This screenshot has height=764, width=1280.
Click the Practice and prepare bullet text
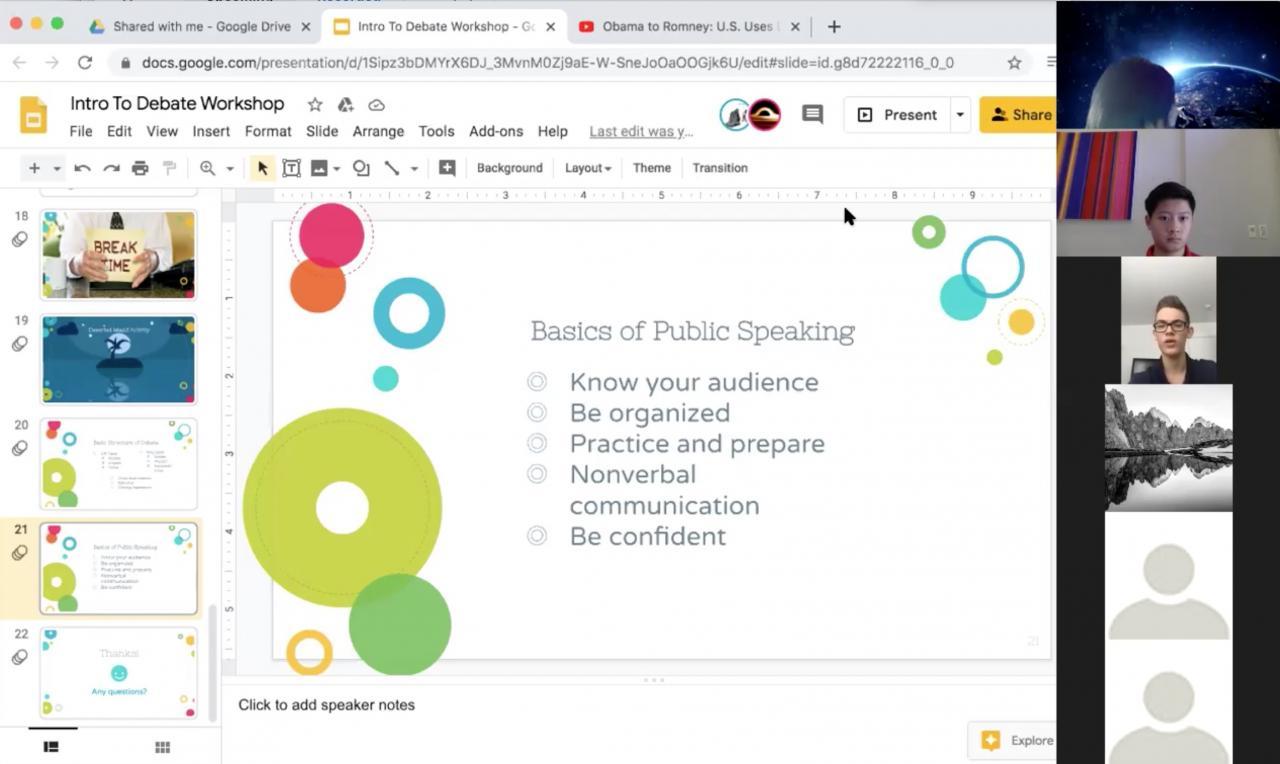pyautogui.click(x=697, y=444)
